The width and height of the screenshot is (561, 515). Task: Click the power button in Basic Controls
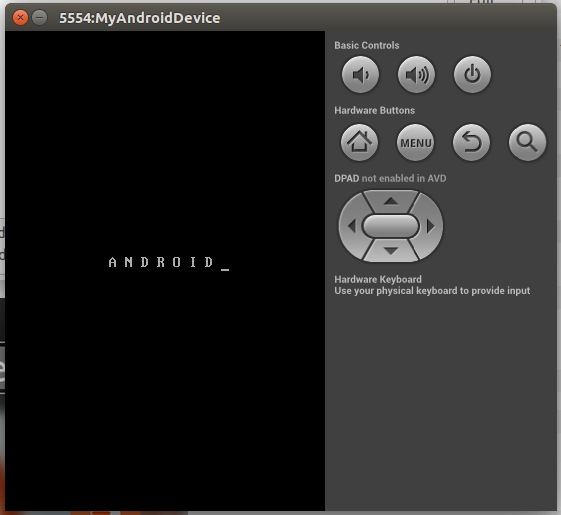point(472,74)
